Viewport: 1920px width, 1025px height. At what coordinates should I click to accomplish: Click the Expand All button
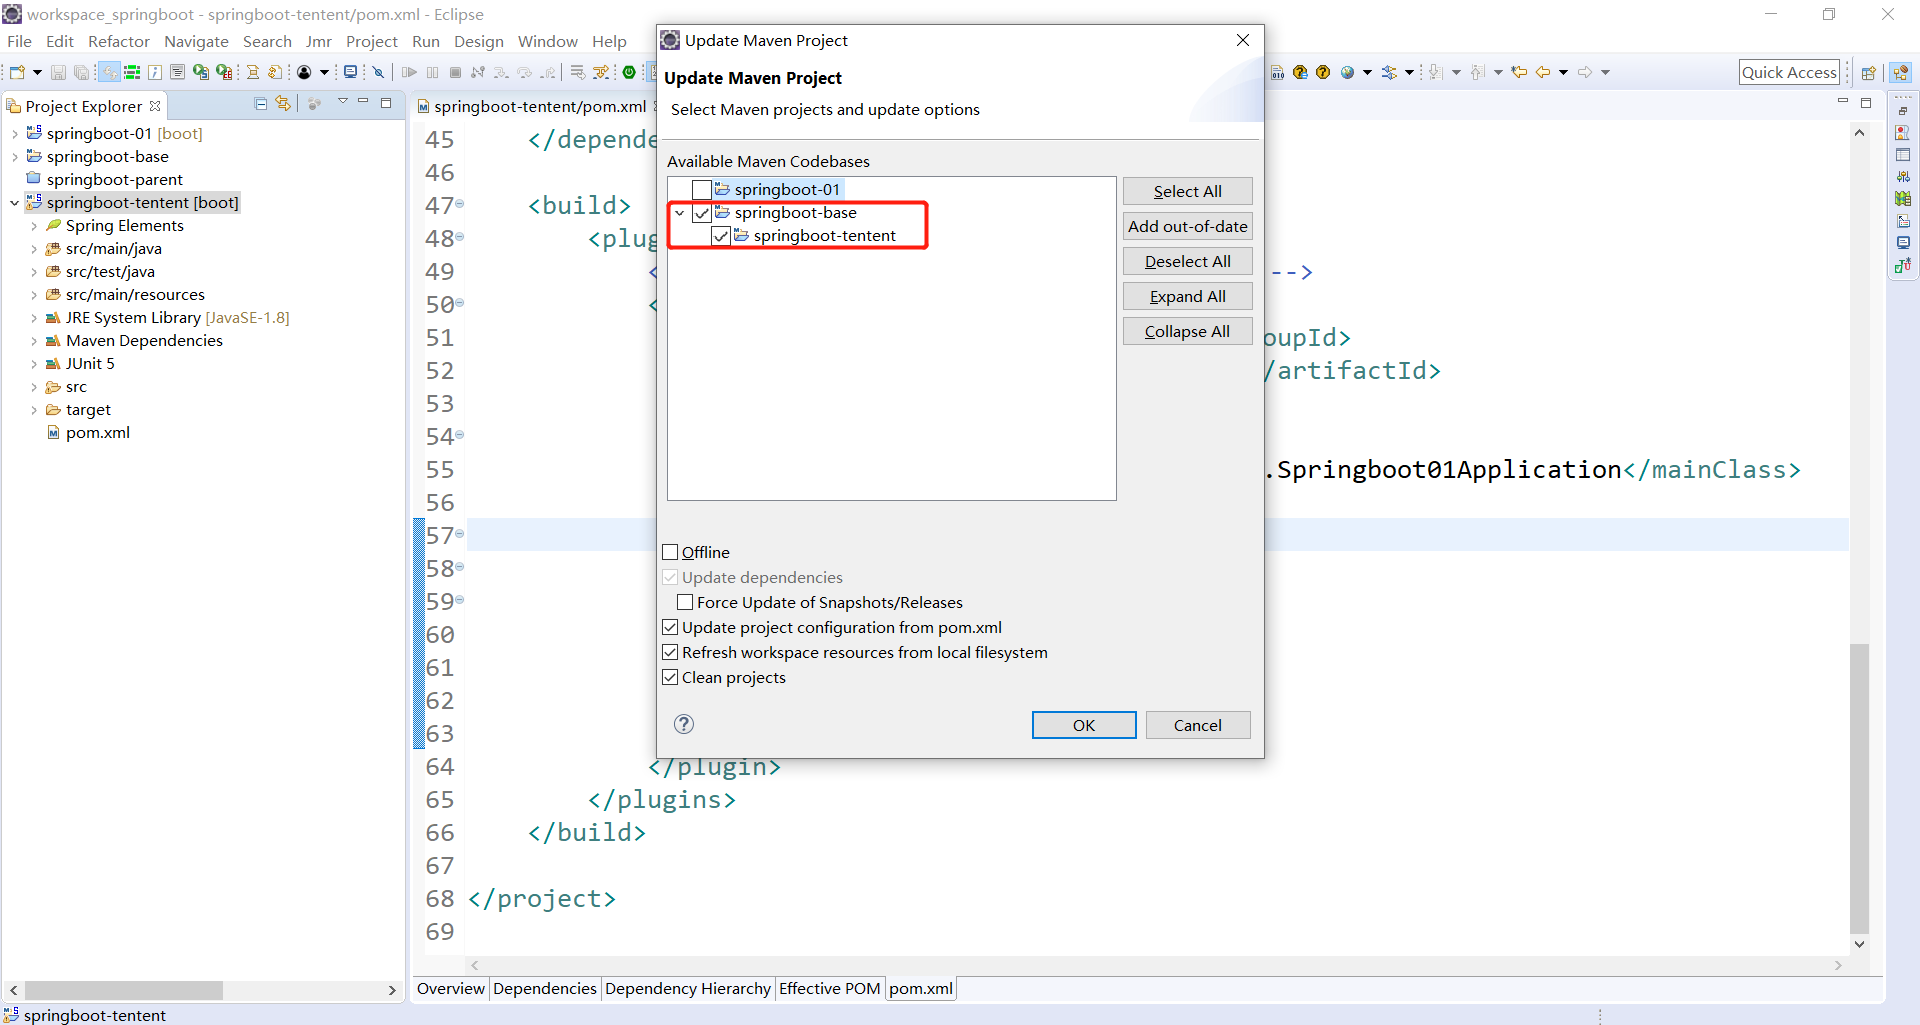(x=1187, y=296)
